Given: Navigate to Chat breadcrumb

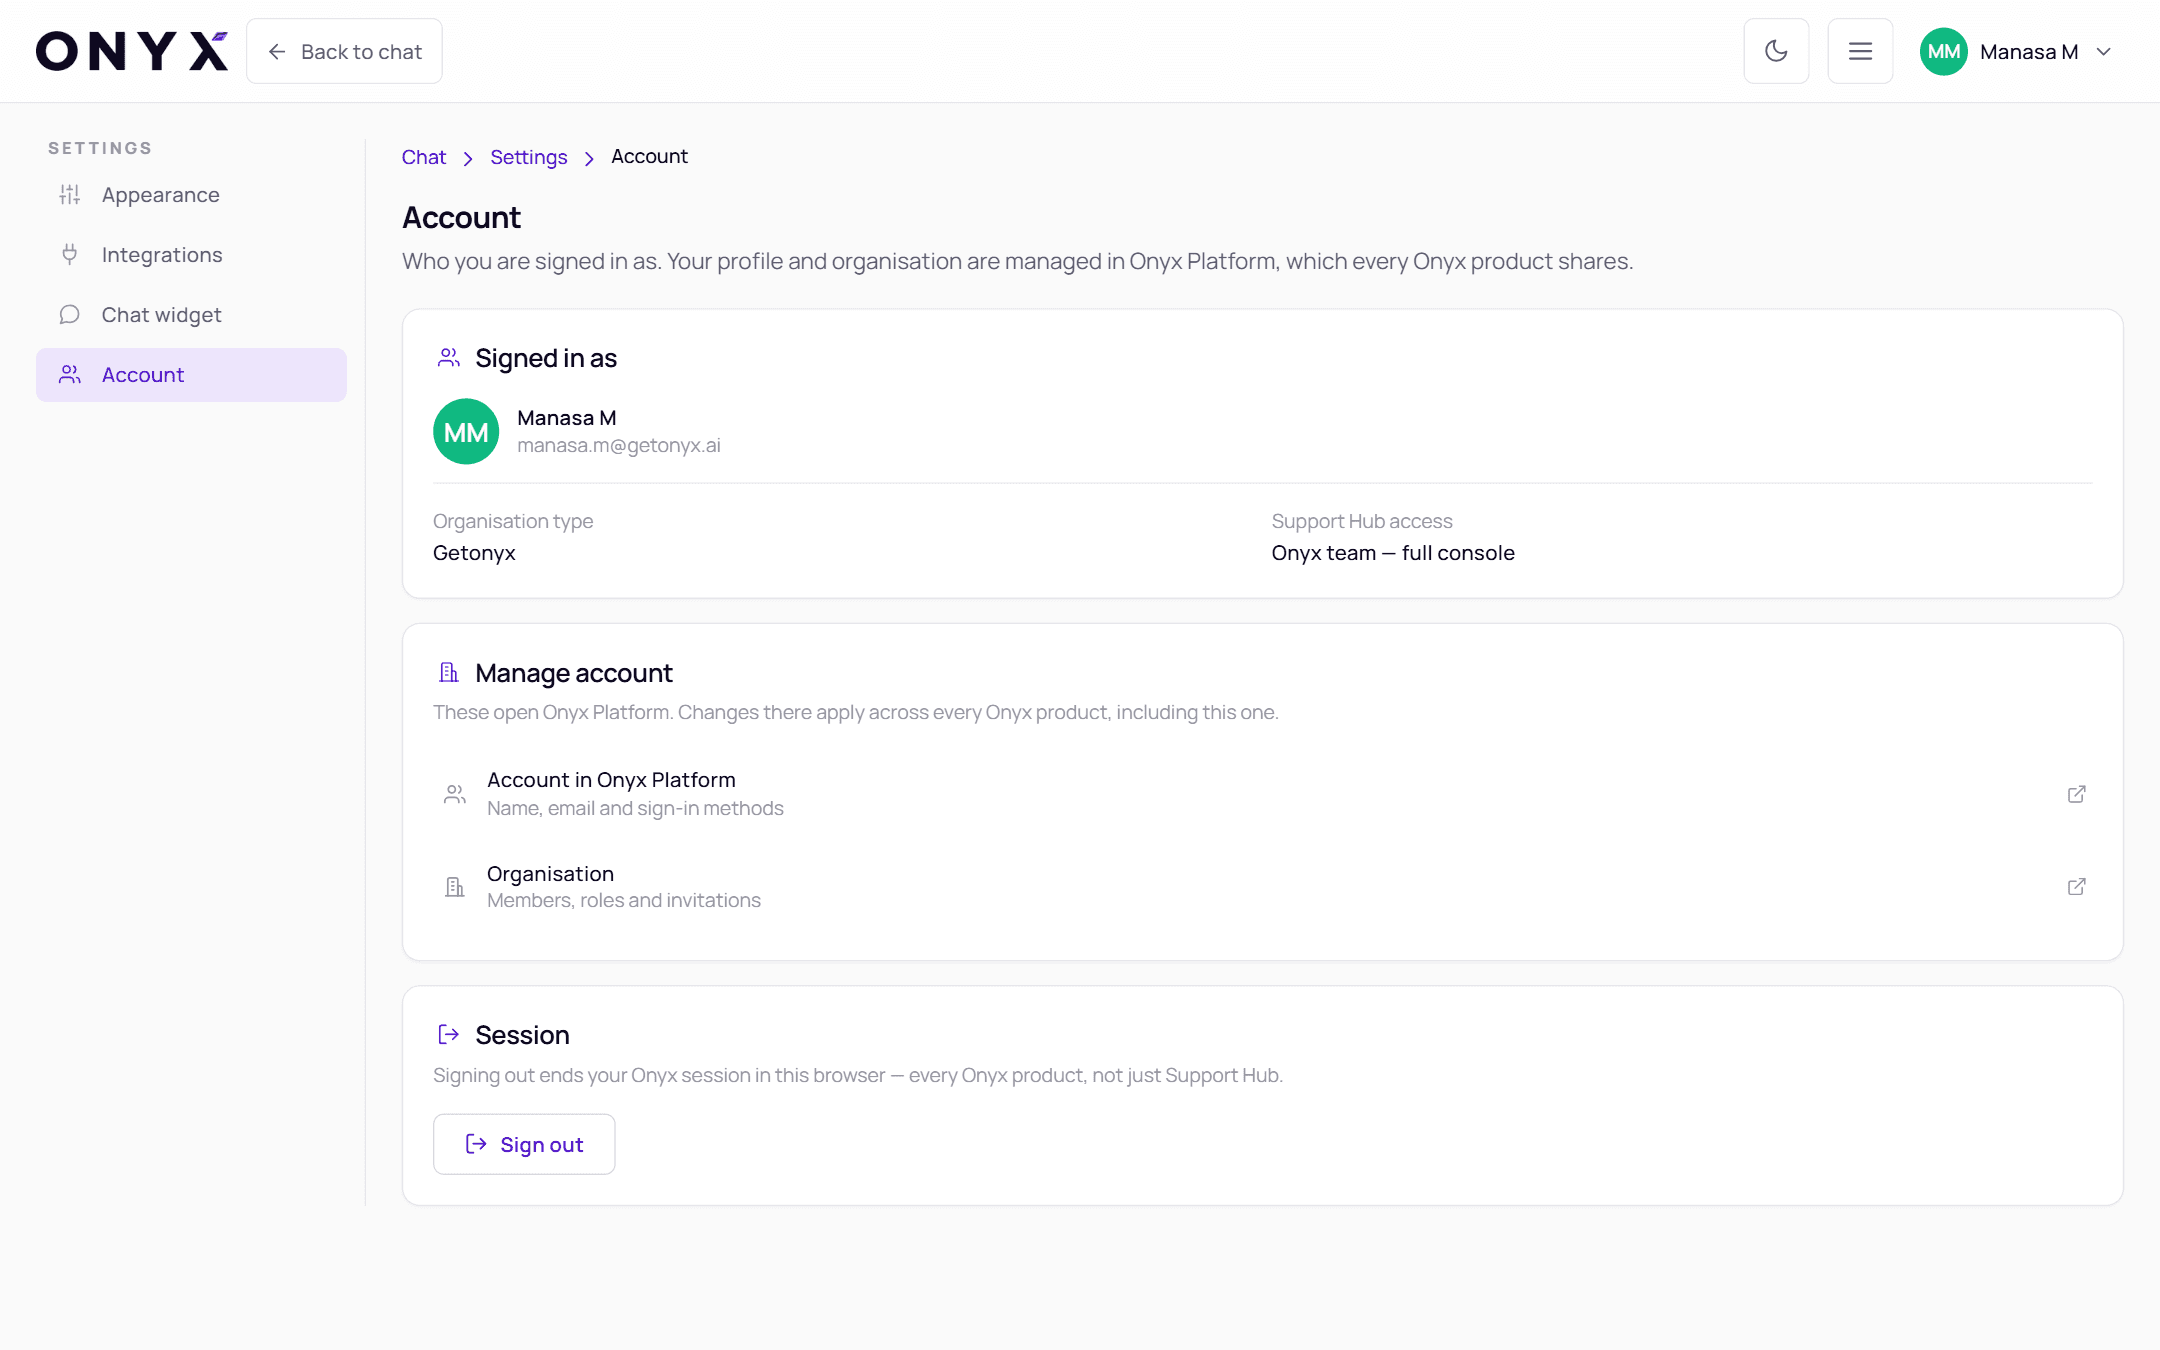Looking at the screenshot, I should 423,157.
